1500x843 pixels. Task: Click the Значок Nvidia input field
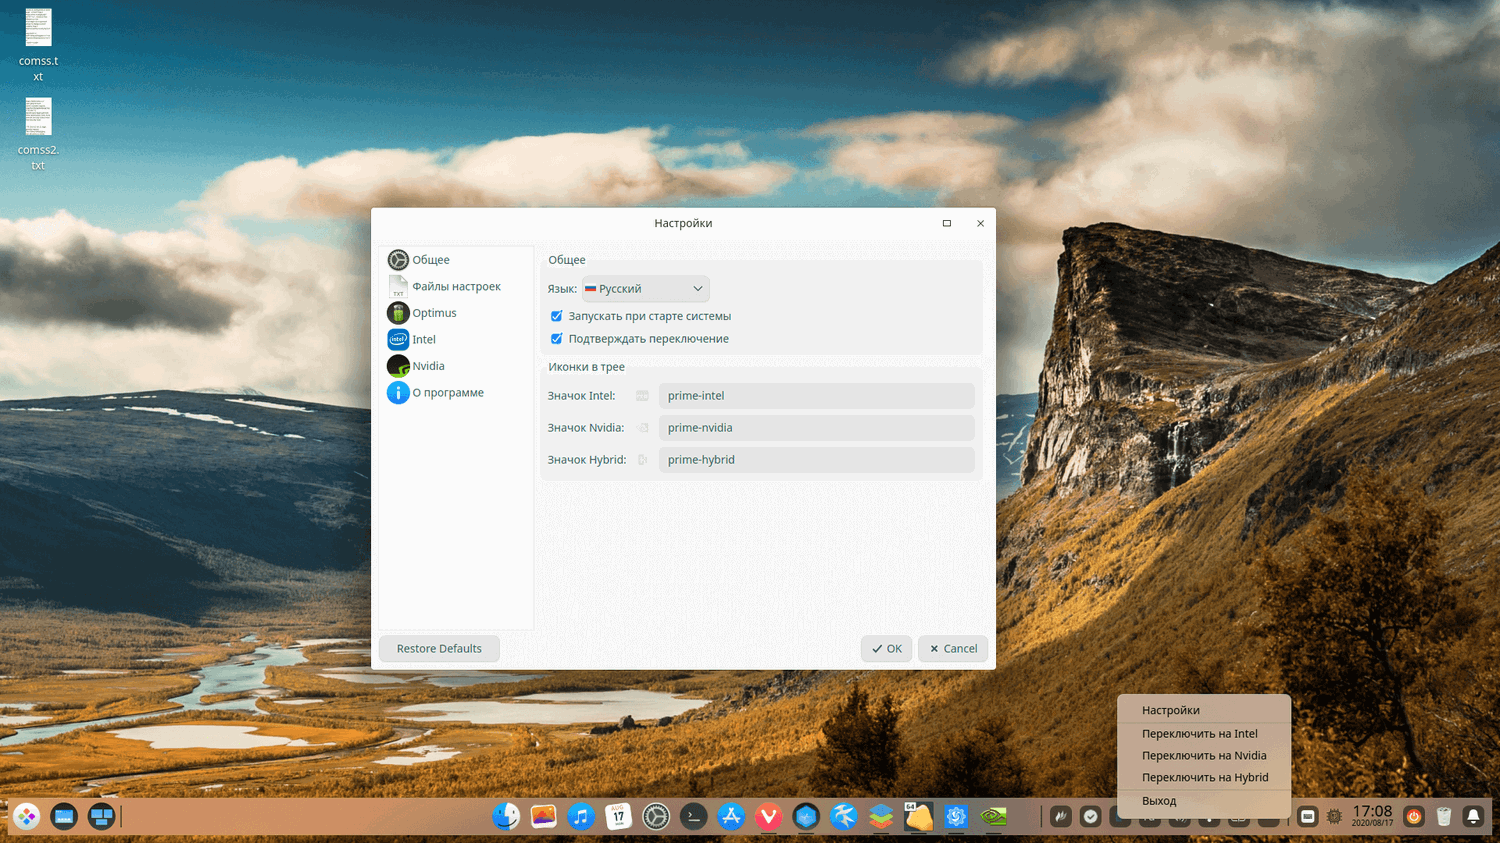[x=816, y=428]
